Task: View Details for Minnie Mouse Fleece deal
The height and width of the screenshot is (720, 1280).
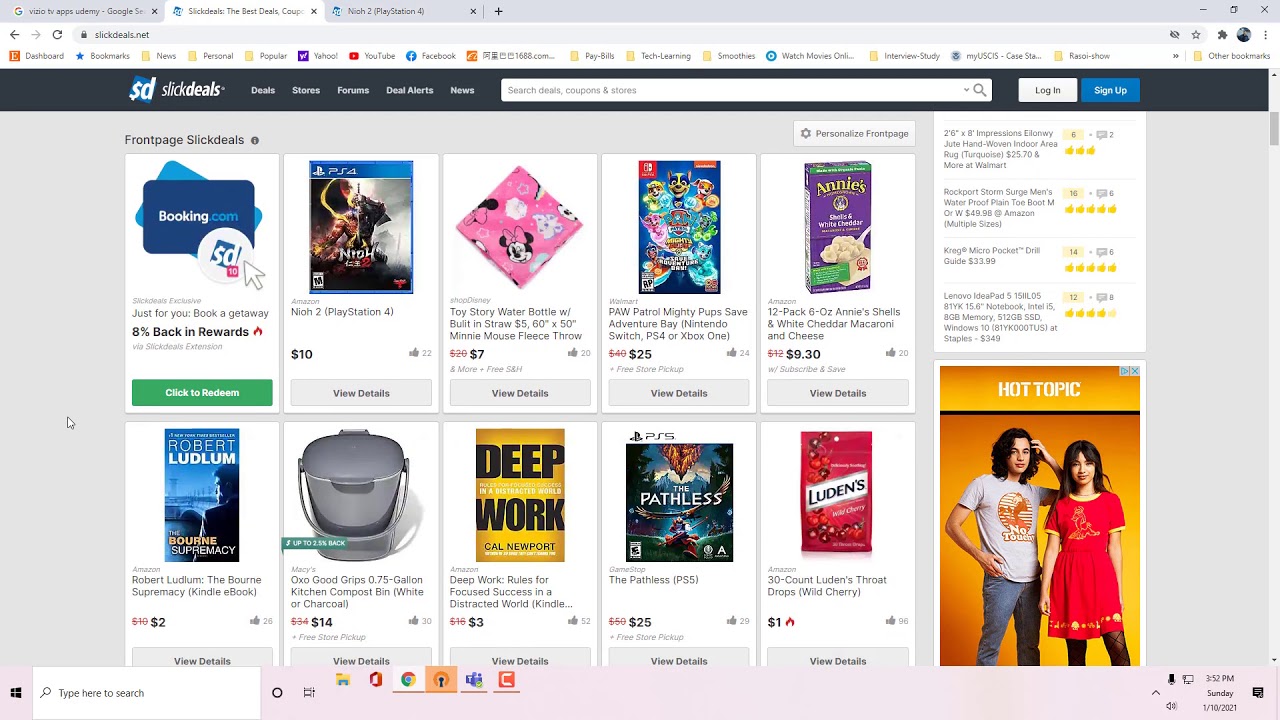Action: 520,393
